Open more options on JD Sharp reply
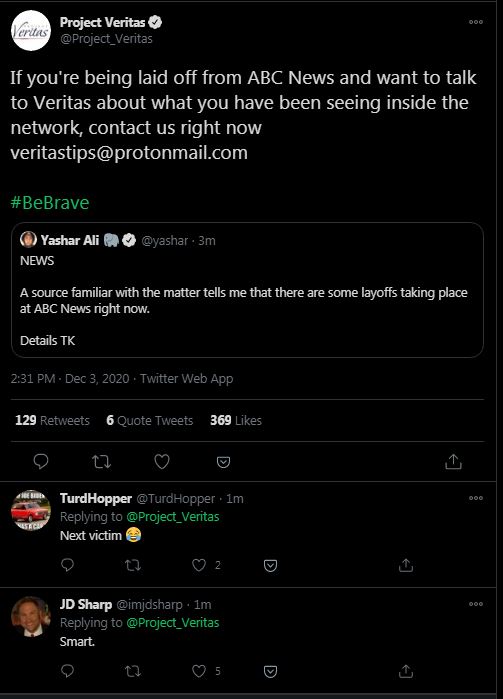The width and height of the screenshot is (503, 699). tap(476, 604)
